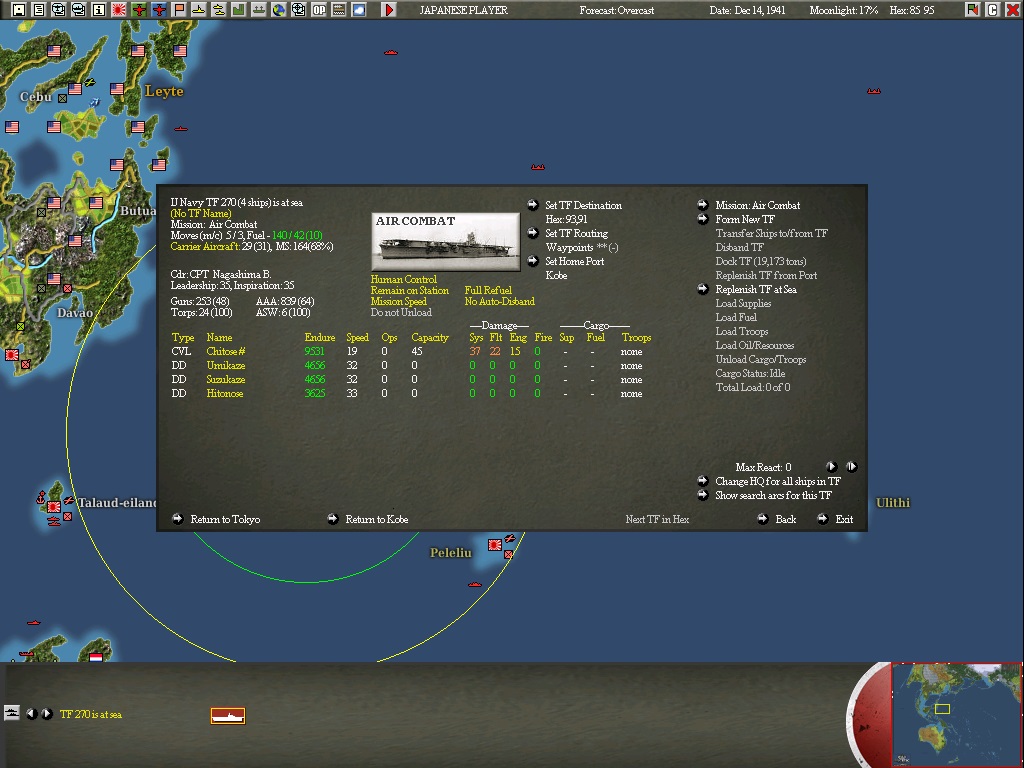Click the single yellow ship toolbar icon
Image resolution: width=1024 pixels, height=768 pixels.
pyautogui.click(x=199, y=10)
